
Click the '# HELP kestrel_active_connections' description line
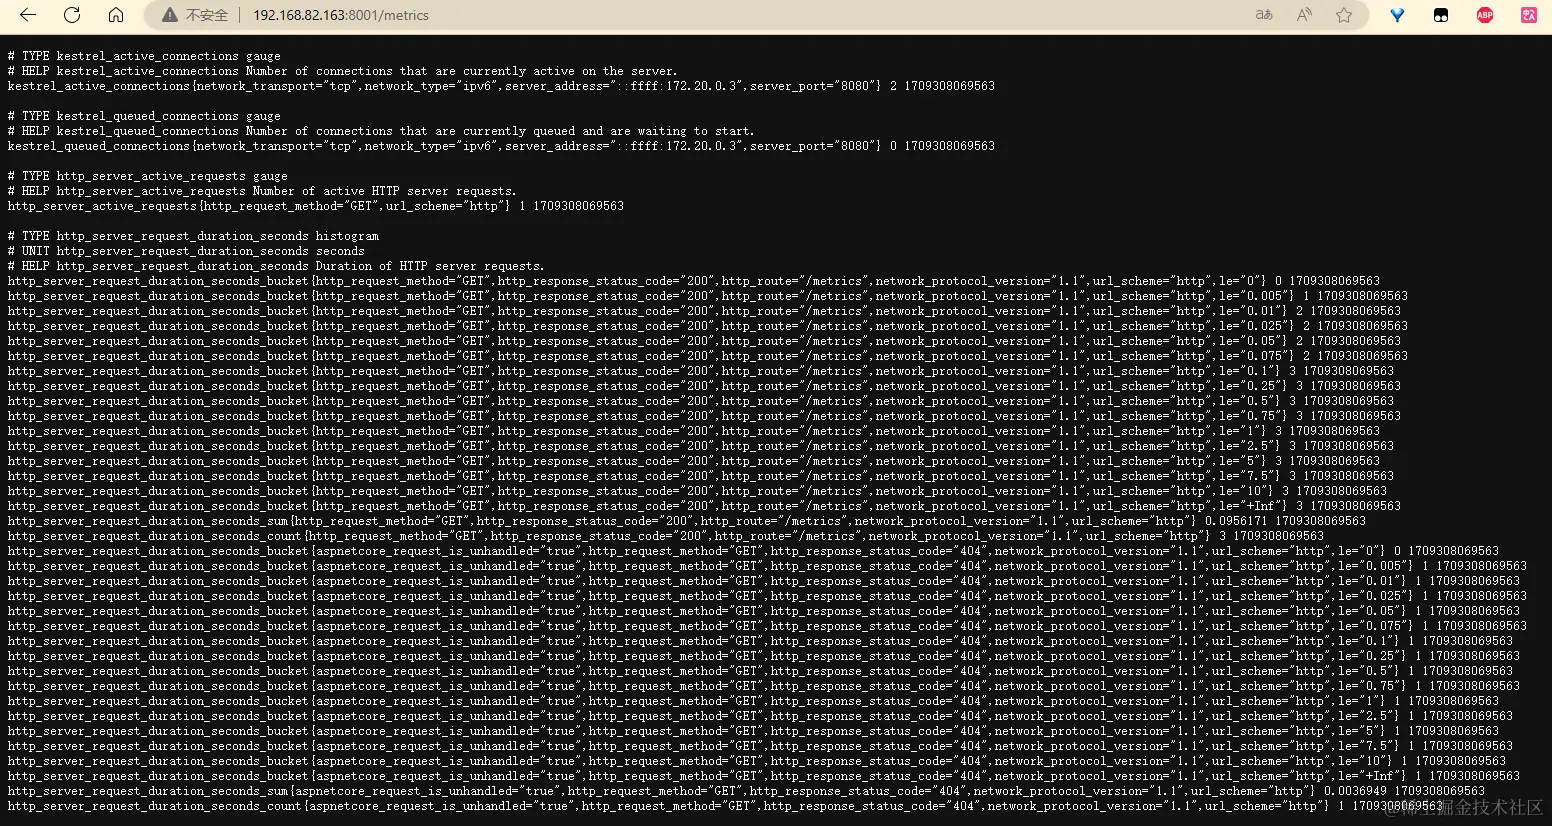tap(342, 71)
